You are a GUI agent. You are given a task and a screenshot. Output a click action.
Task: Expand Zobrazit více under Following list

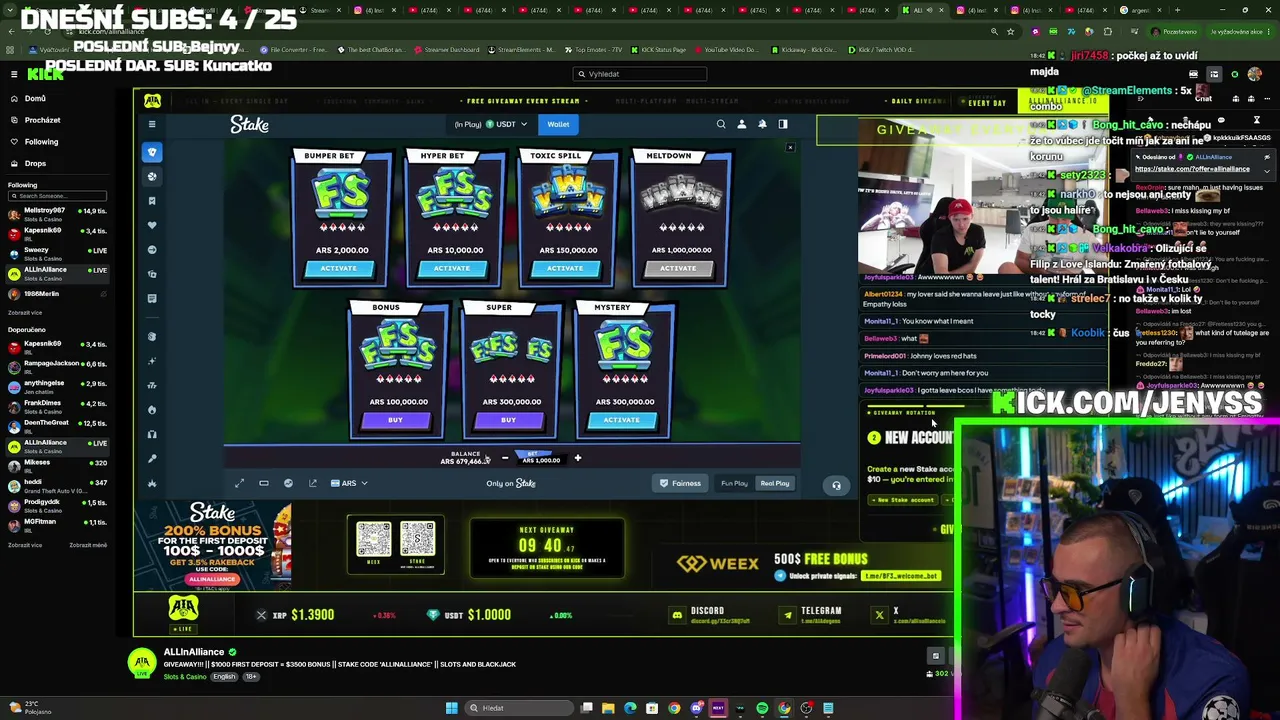(x=25, y=313)
